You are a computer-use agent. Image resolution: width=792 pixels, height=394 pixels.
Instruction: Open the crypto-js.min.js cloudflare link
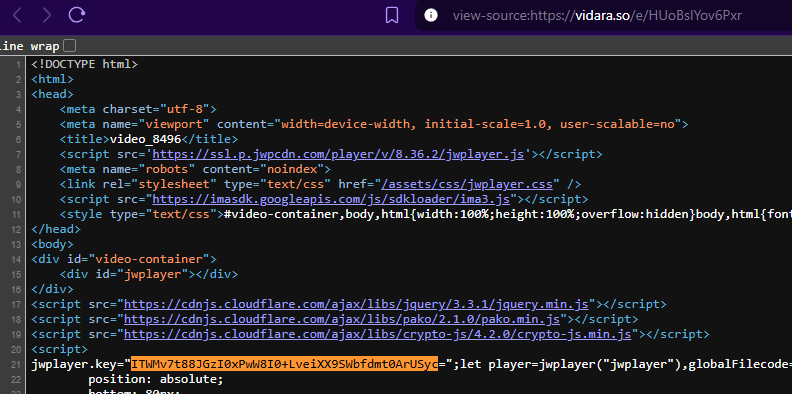378,334
